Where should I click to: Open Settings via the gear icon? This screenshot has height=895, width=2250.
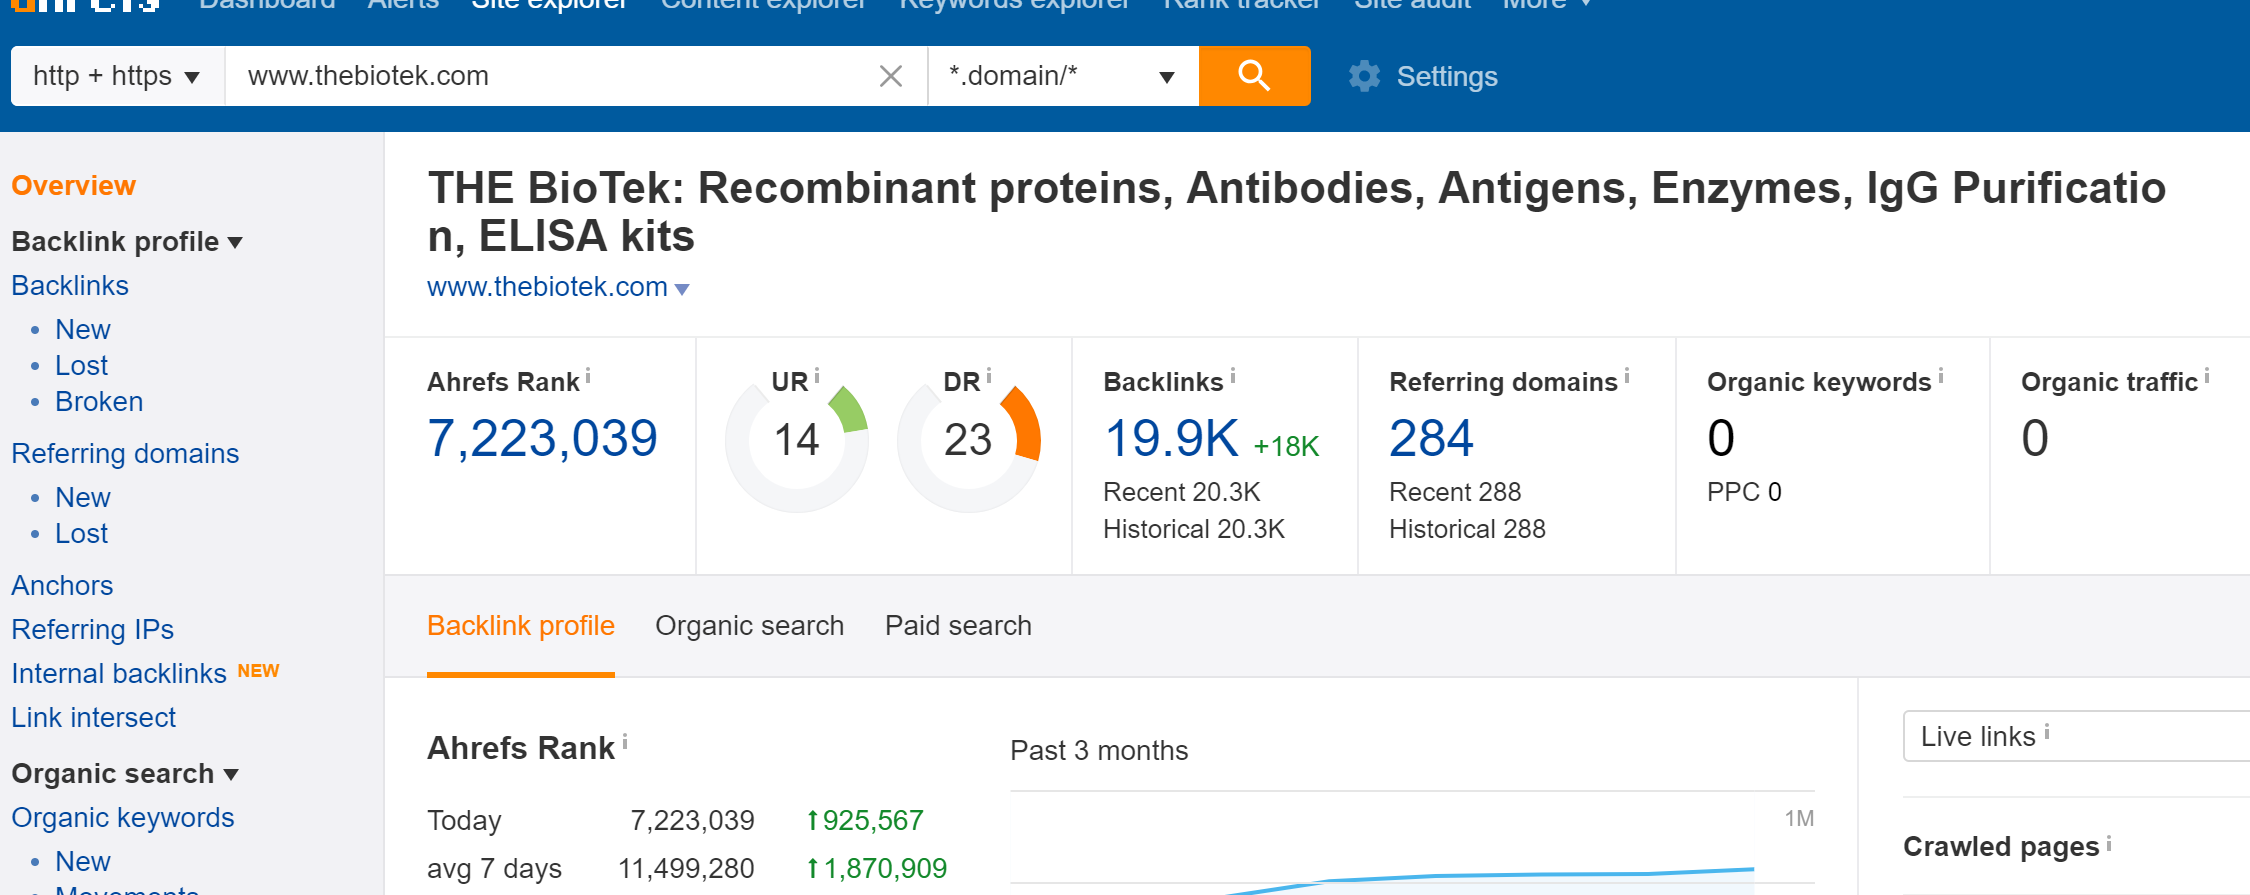pyautogui.click(x=1364, y=76)
